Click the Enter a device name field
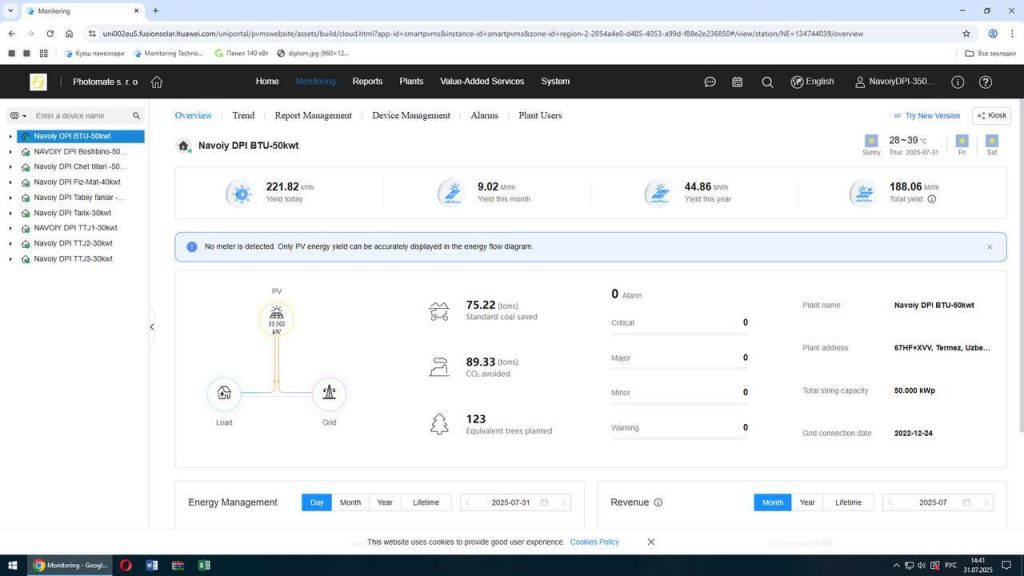1024x576 pixels. click(x=80, y=116)
